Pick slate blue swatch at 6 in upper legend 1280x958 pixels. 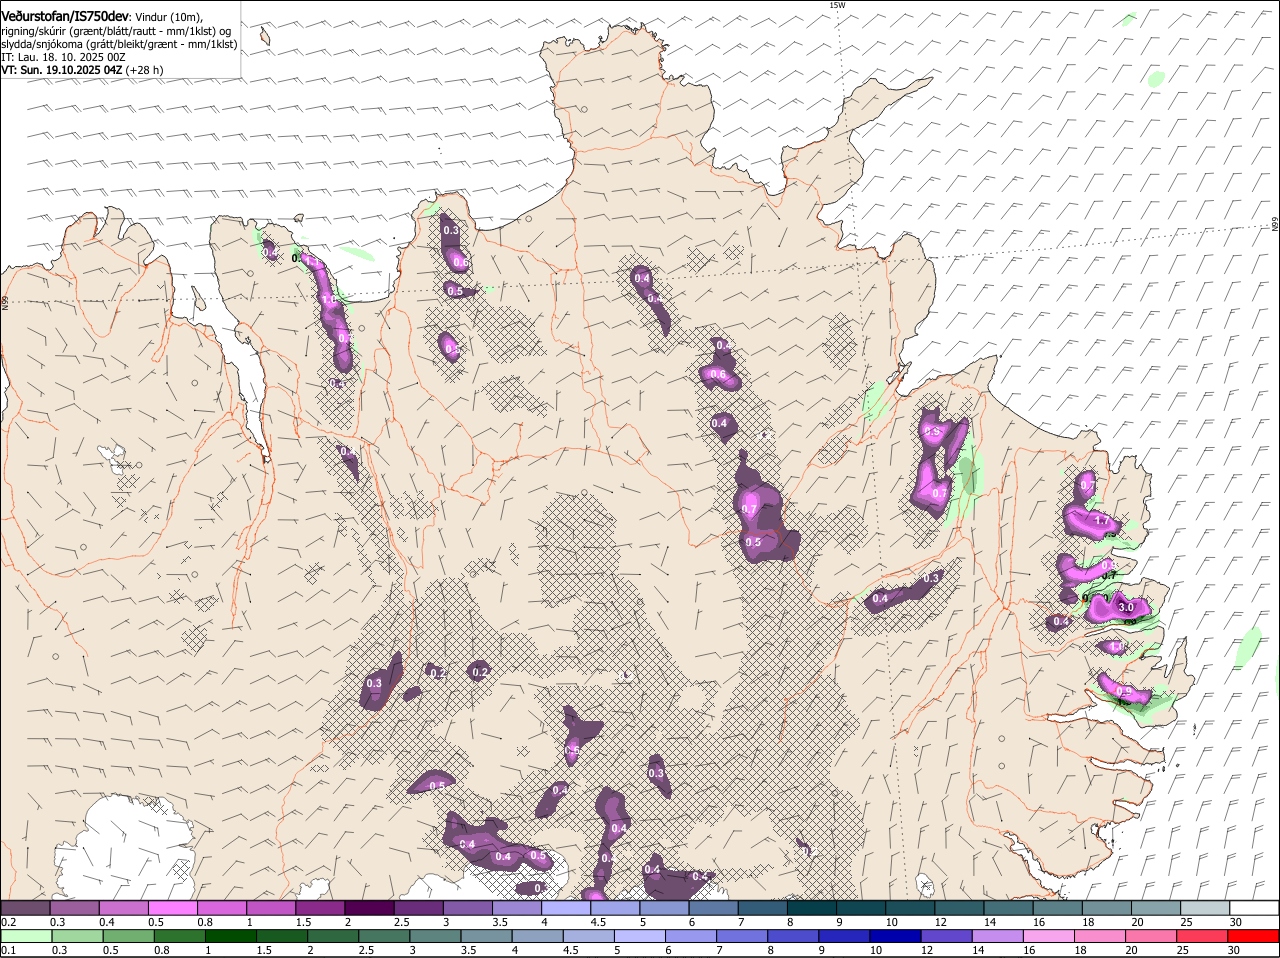[713, 908]
